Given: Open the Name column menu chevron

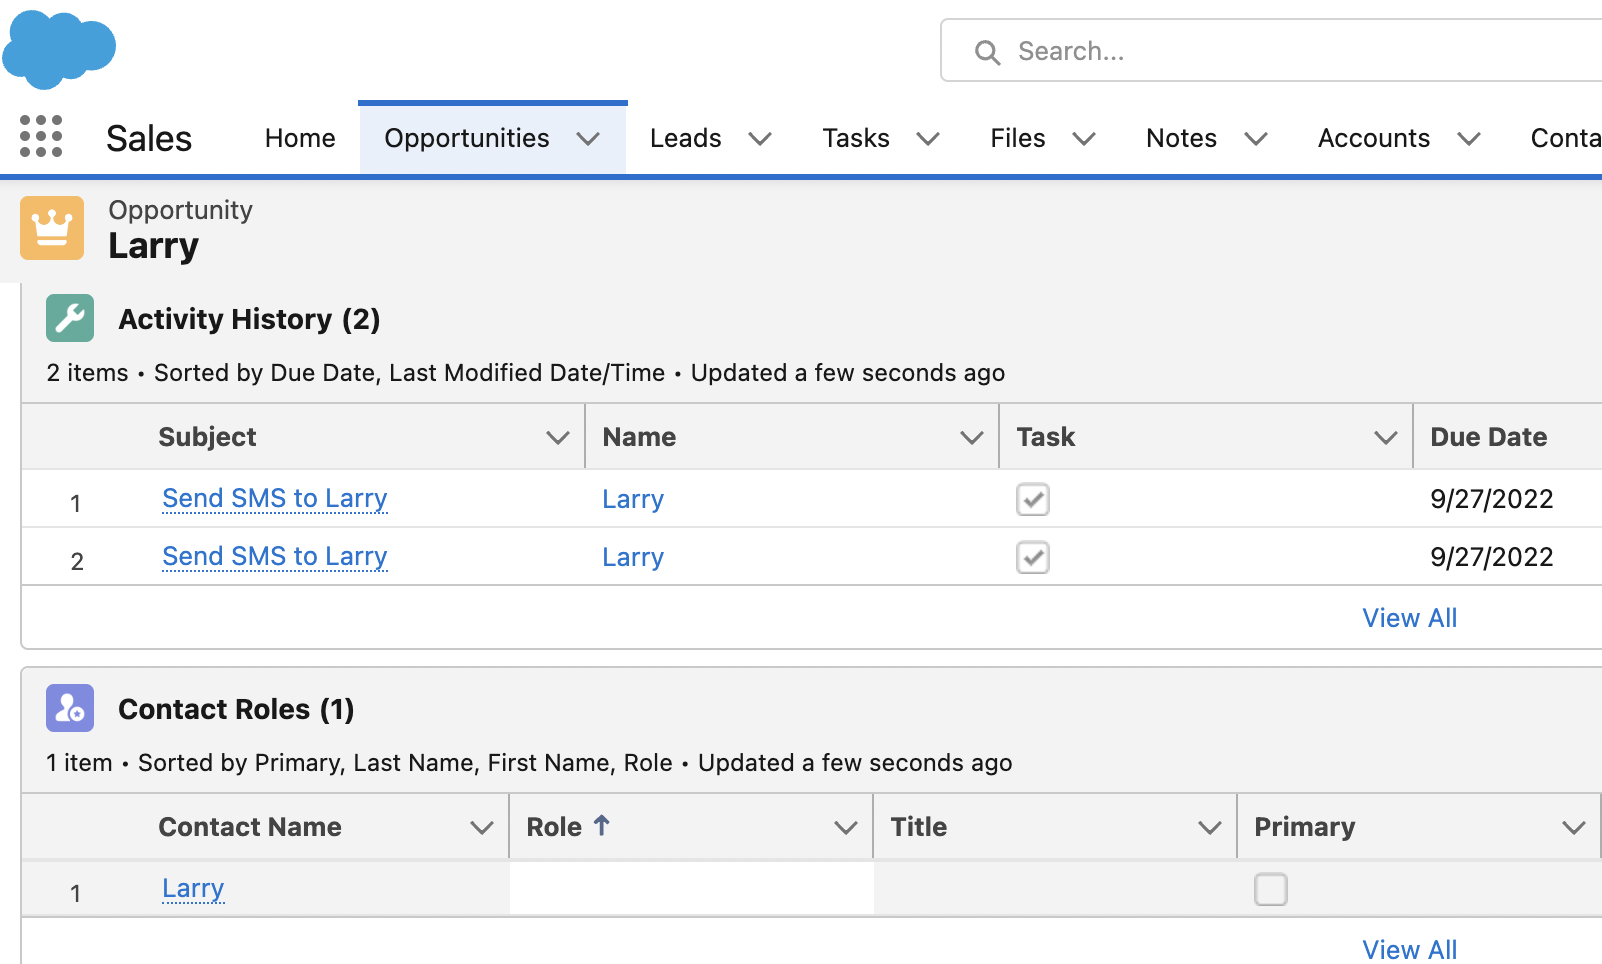Looking at the screenshot, I should click(x=972, y=437).
